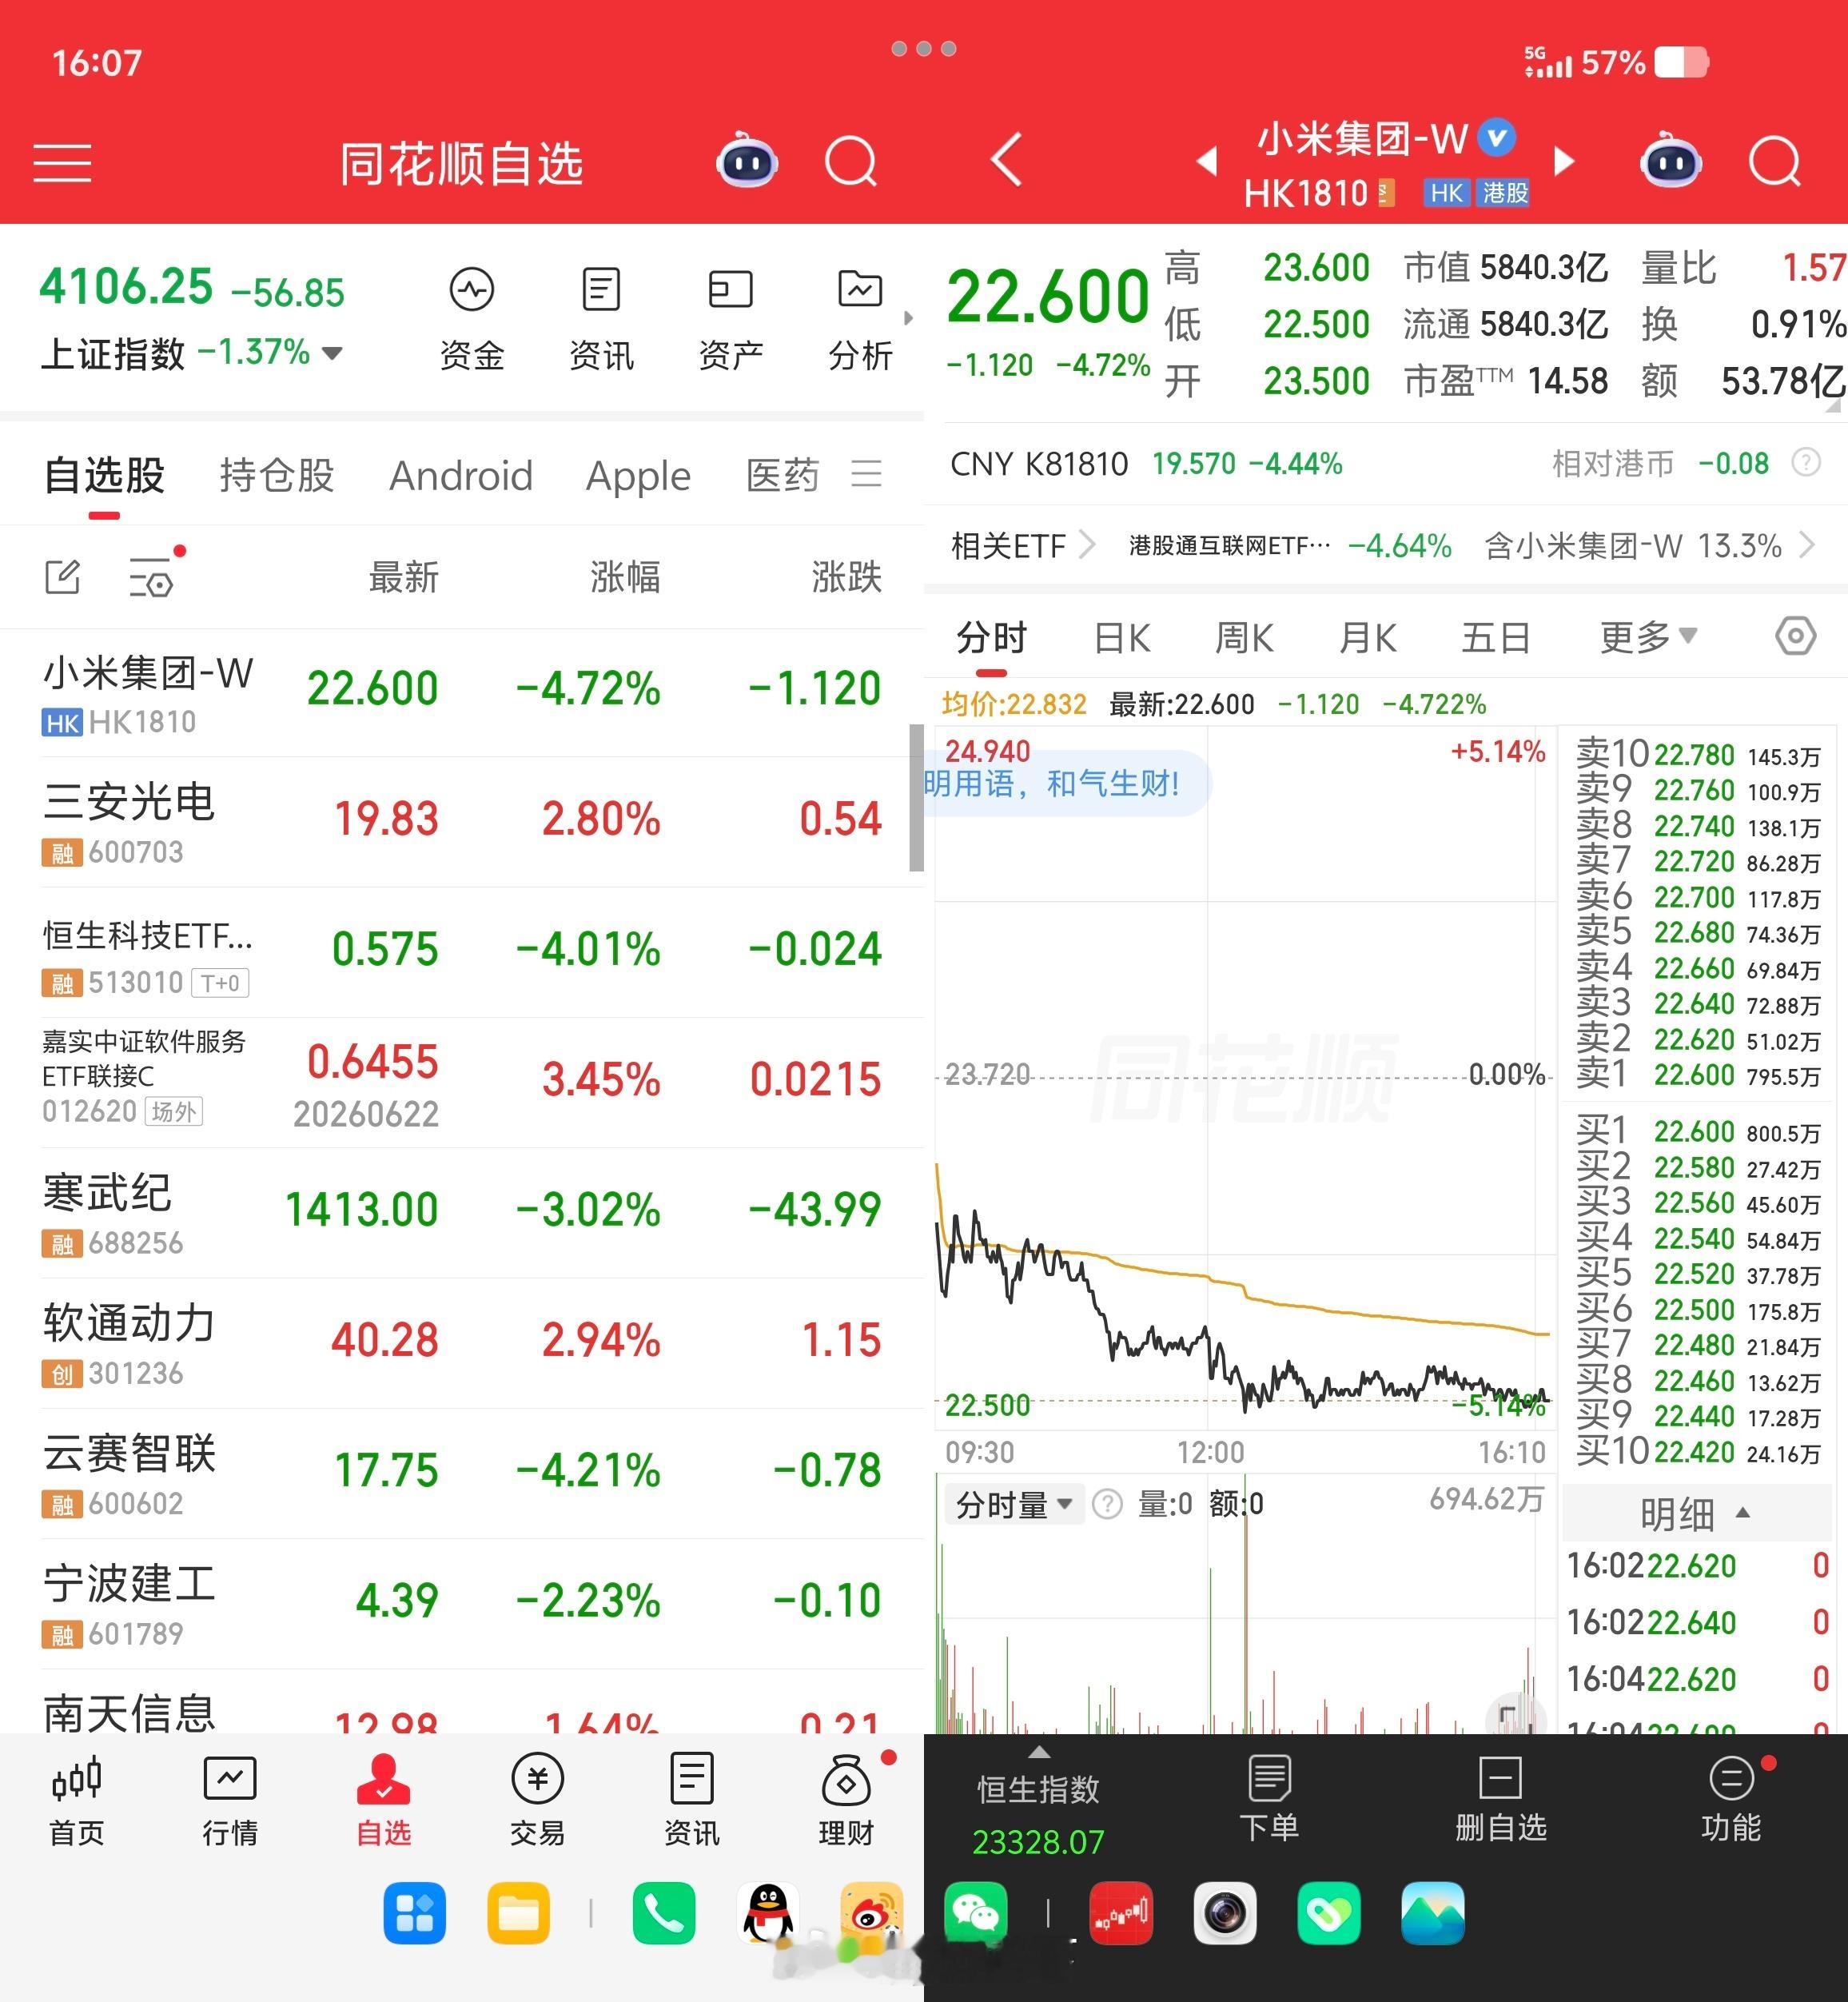The width and height of the screenshot is (1848, 2002).
Task: Tap help icon next to 相对港币
Action: (1805, 463)
